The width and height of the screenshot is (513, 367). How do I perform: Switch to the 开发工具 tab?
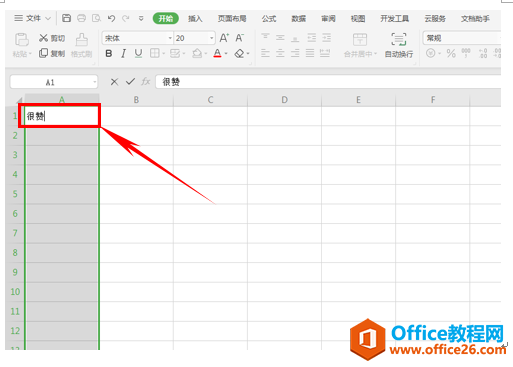[395, 18]
